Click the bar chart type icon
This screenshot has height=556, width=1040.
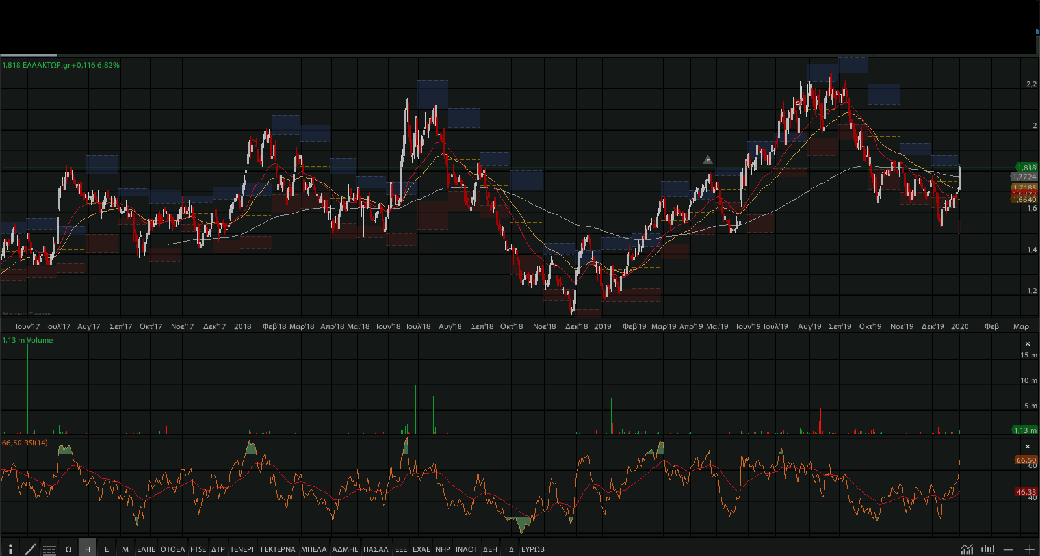pyautogui.click(x=986, y=549)
